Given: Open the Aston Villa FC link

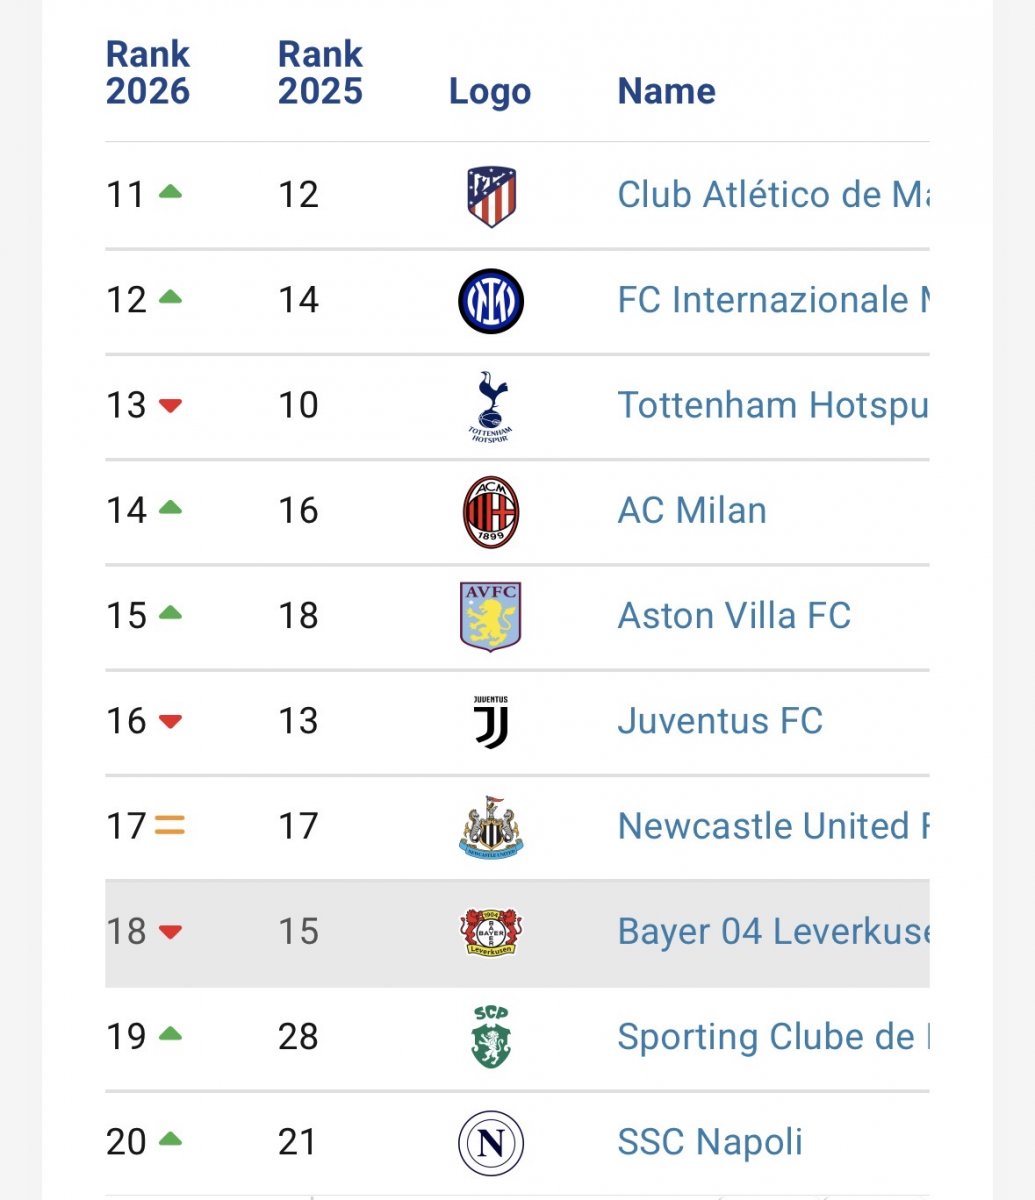Looking at the screenshot, I should coord(734,616).
